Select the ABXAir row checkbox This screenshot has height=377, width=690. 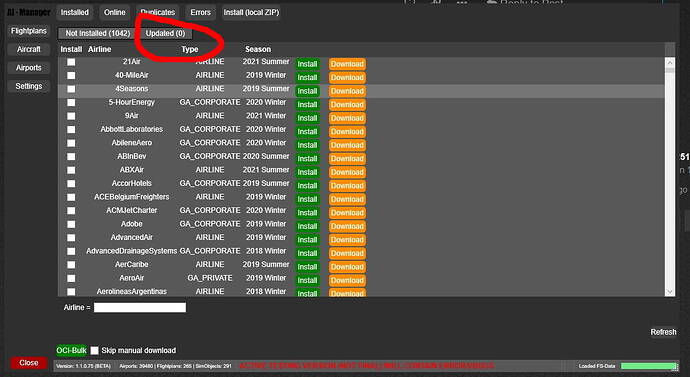(71, 170)
